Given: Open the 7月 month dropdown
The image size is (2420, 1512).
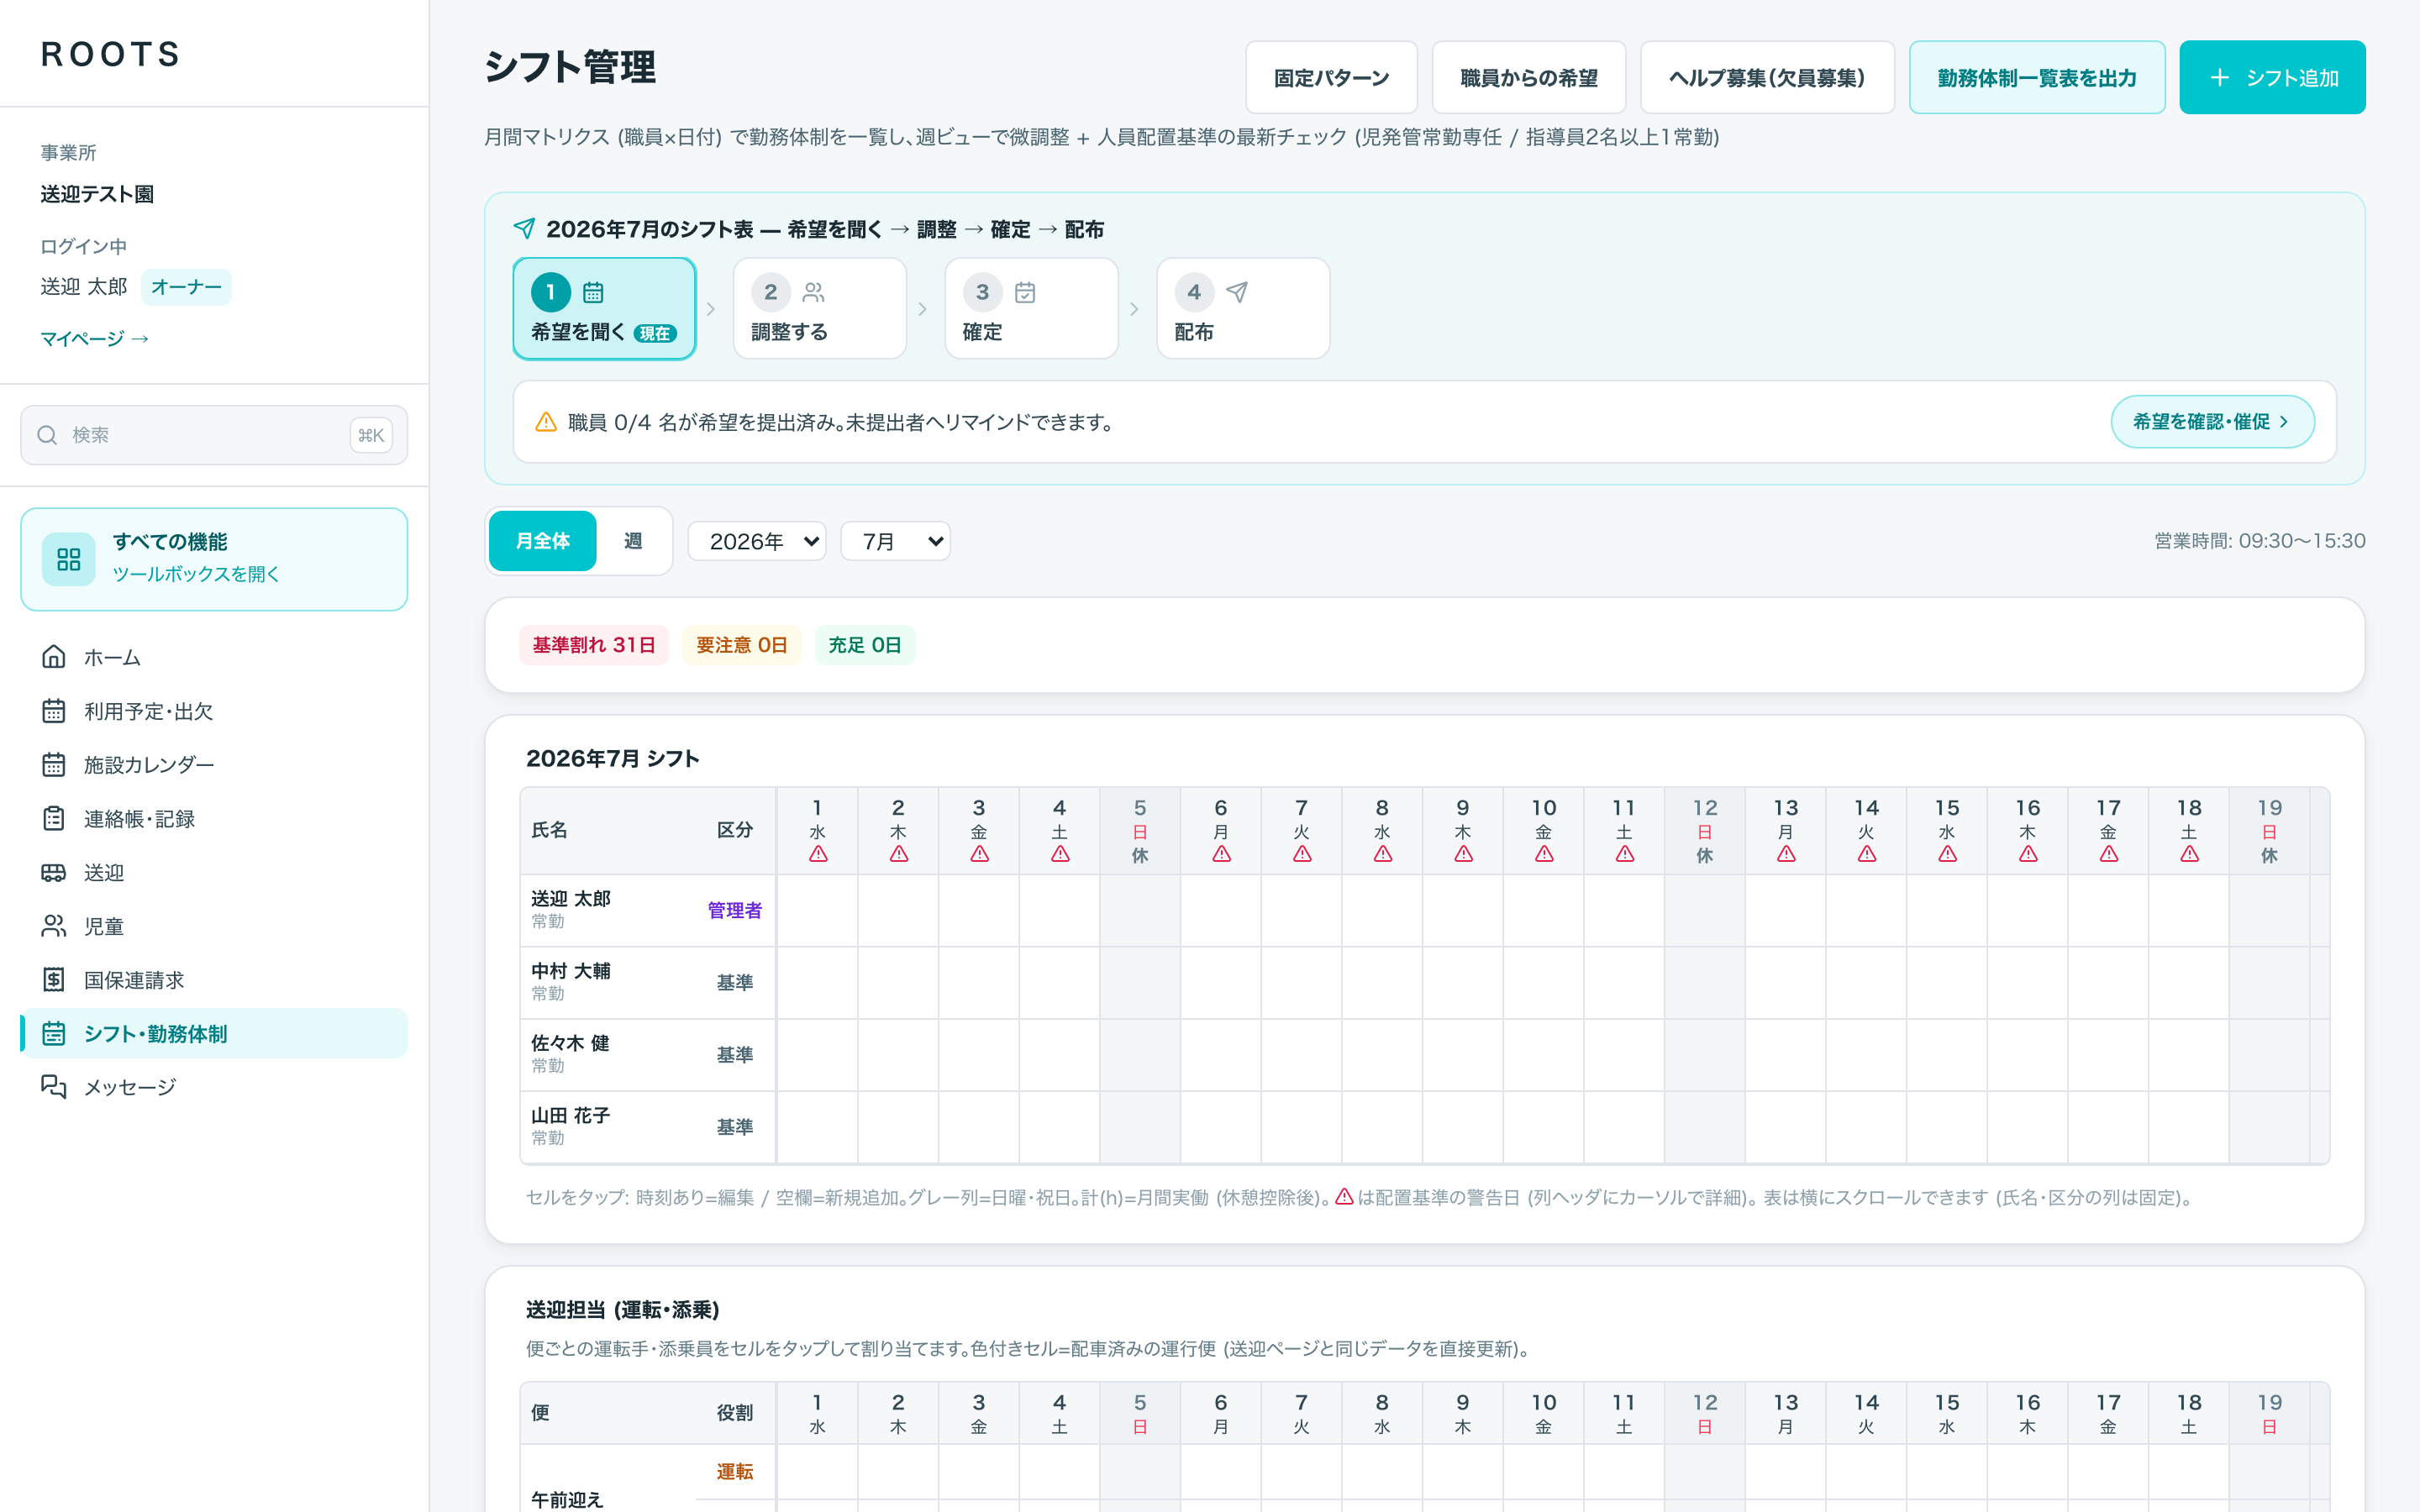Looking at the screenshot, I should pyautogui.click(x=895, y=541).
